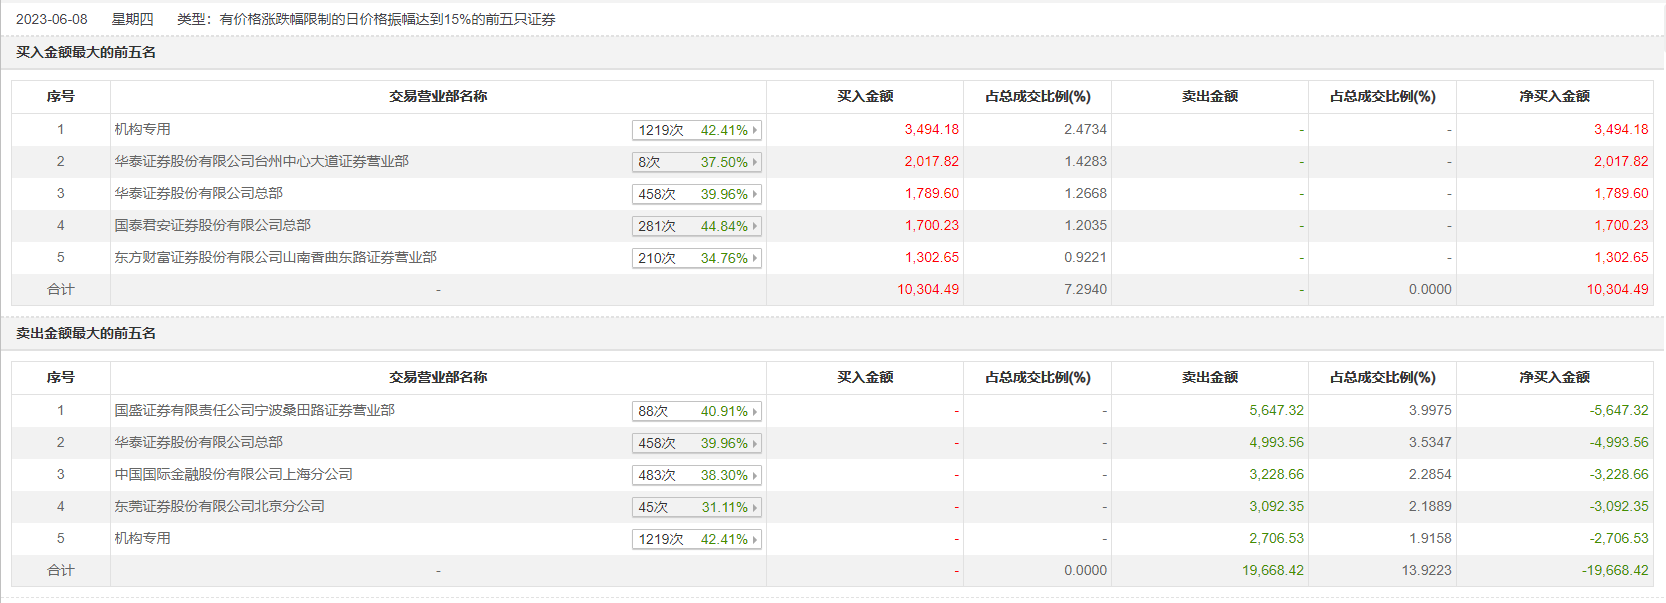Viewport: 1666px width, 603px height.
Task: Open 机构专用 in the top buyers table
Action: pos(142,129)
